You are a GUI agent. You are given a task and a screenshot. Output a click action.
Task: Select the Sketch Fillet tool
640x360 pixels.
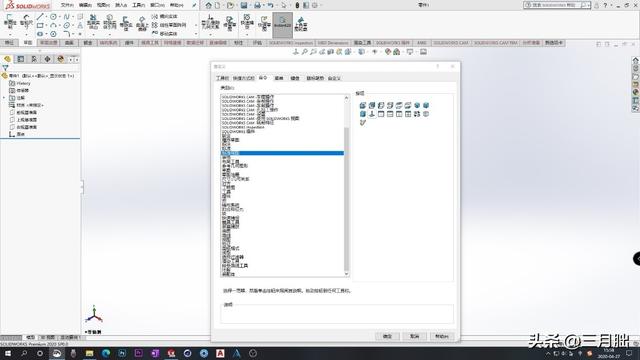(x=67, y=34)
